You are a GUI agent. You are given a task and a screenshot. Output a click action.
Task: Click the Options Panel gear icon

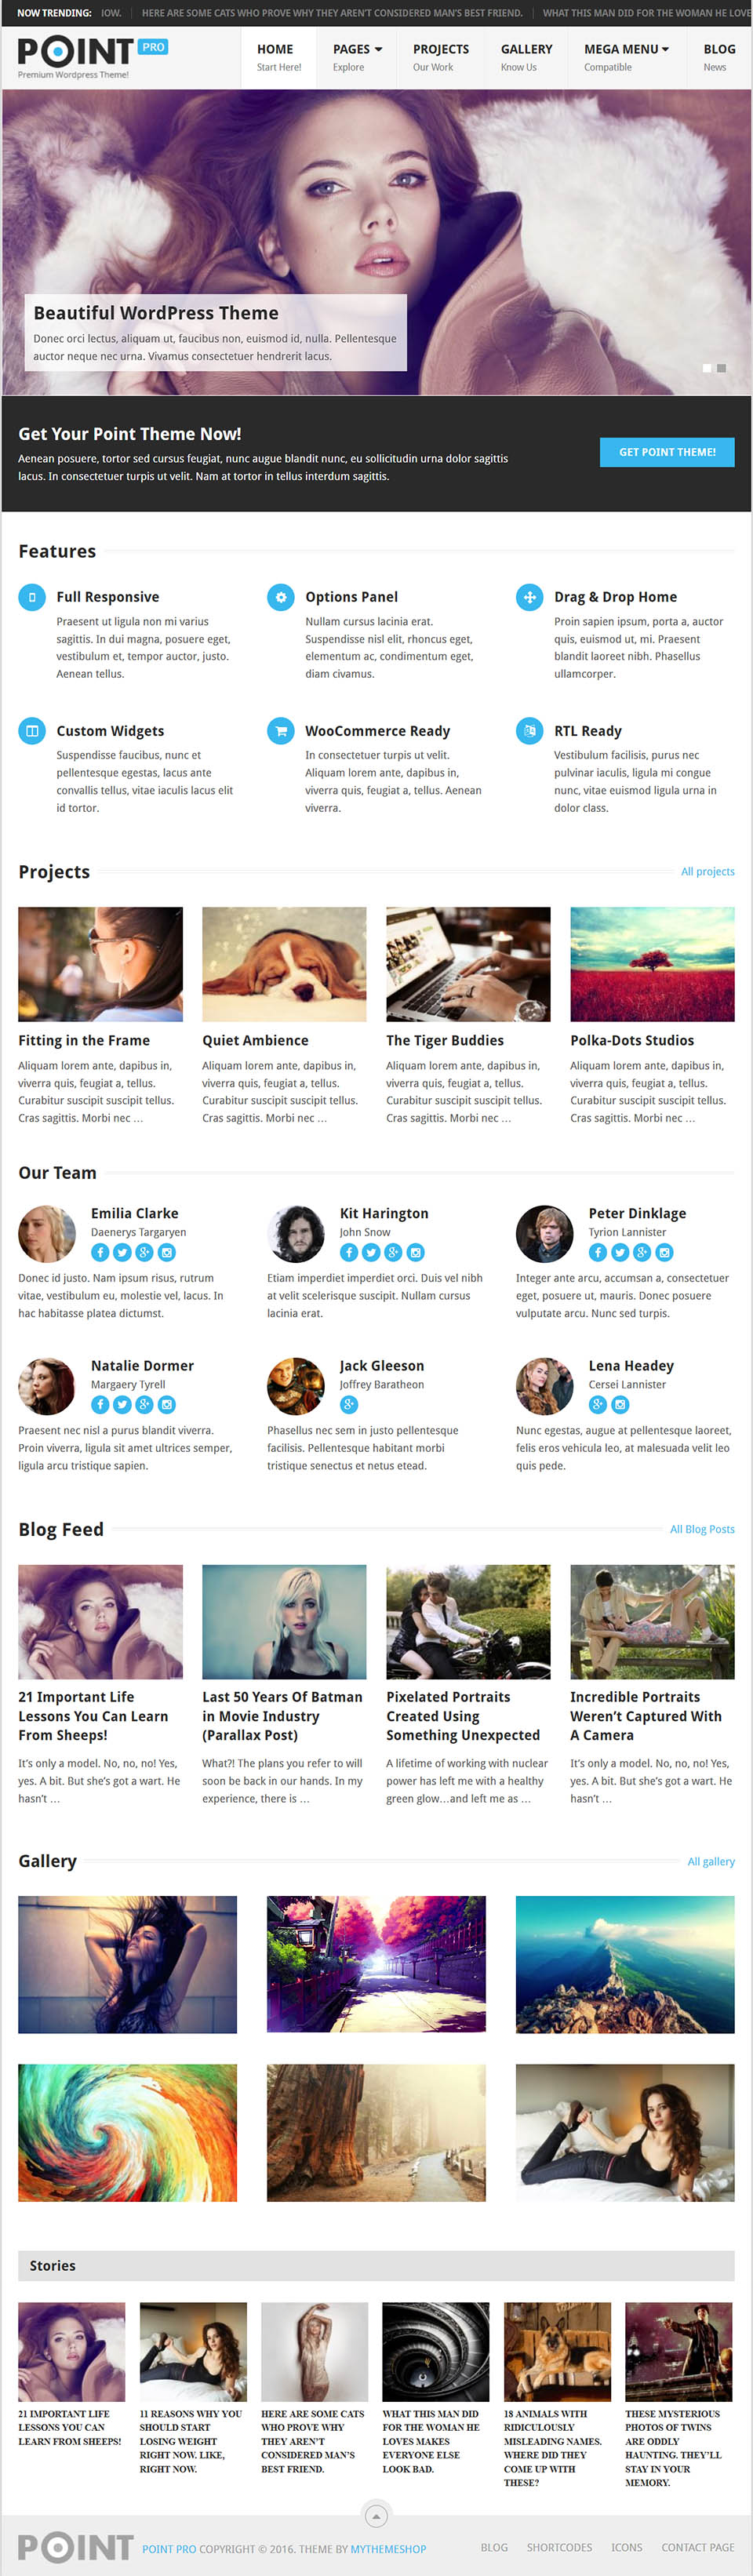pyautogui.click(x=280, y=597)
